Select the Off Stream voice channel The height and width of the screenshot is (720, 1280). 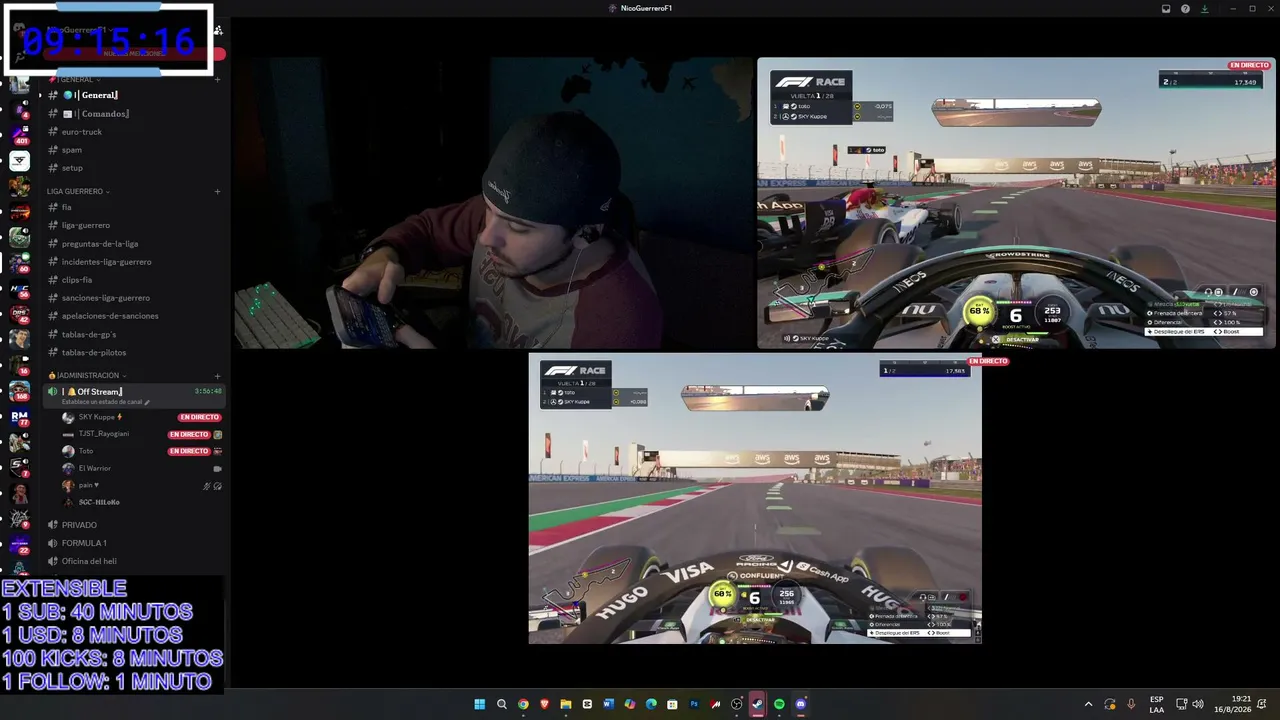[135, 392]
